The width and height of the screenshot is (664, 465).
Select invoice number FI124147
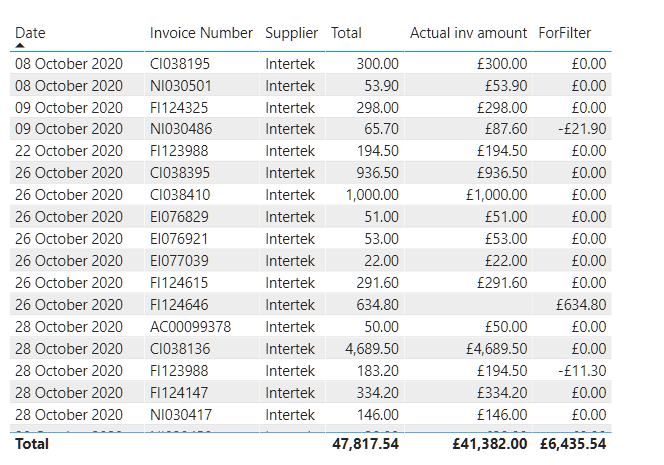point(179,393)
